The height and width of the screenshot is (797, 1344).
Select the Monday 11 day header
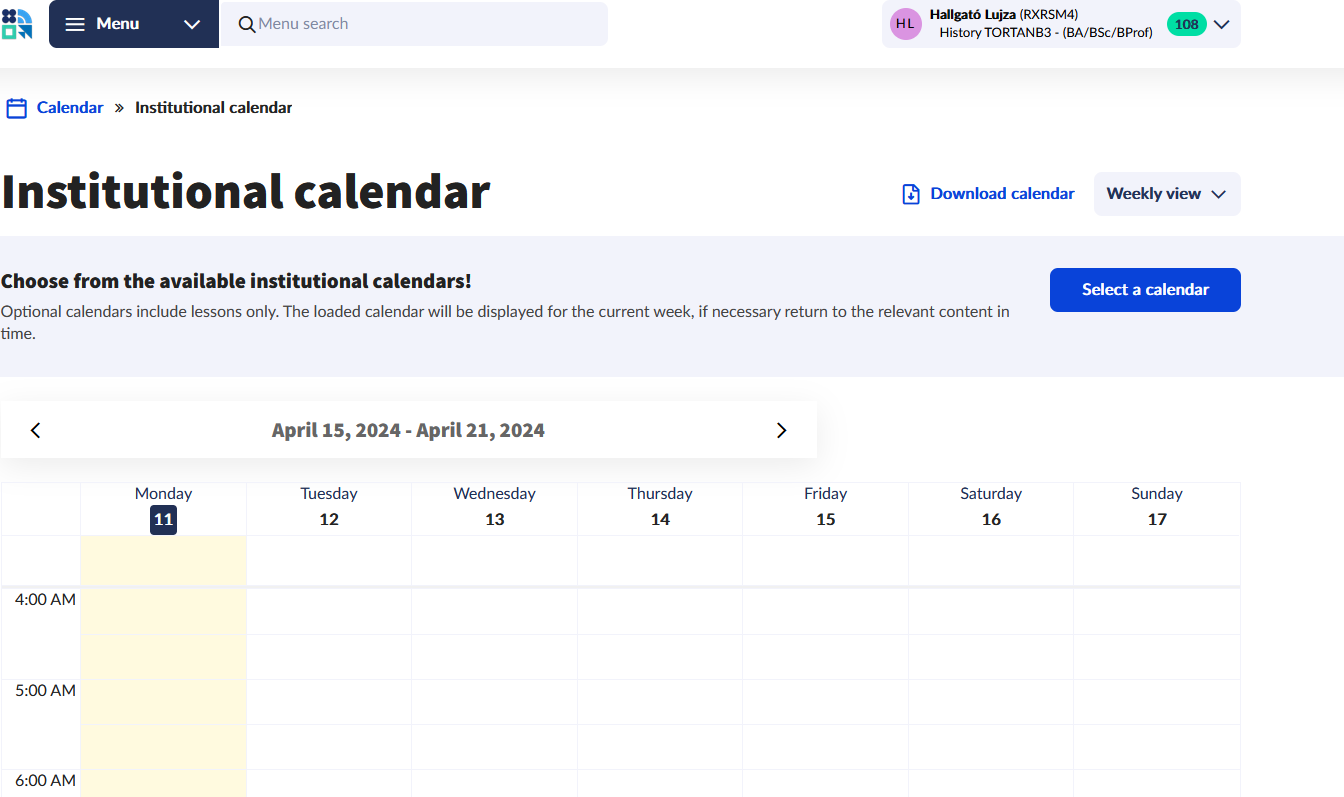[x=163, y=508]
